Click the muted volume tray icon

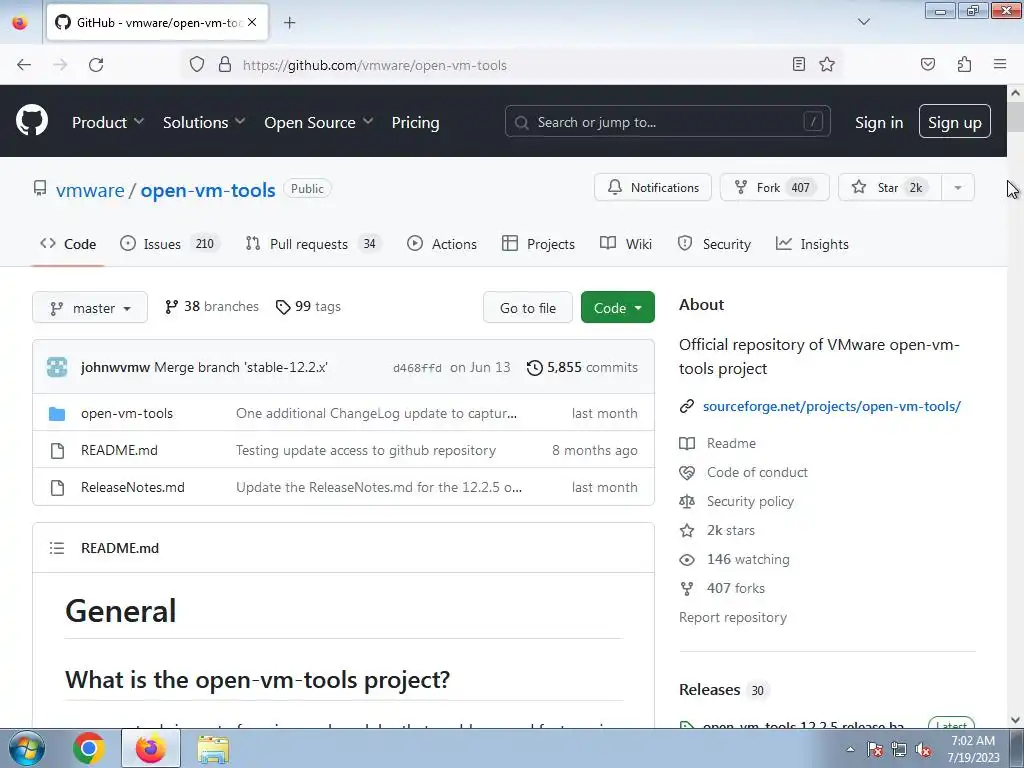coord(923,750)
